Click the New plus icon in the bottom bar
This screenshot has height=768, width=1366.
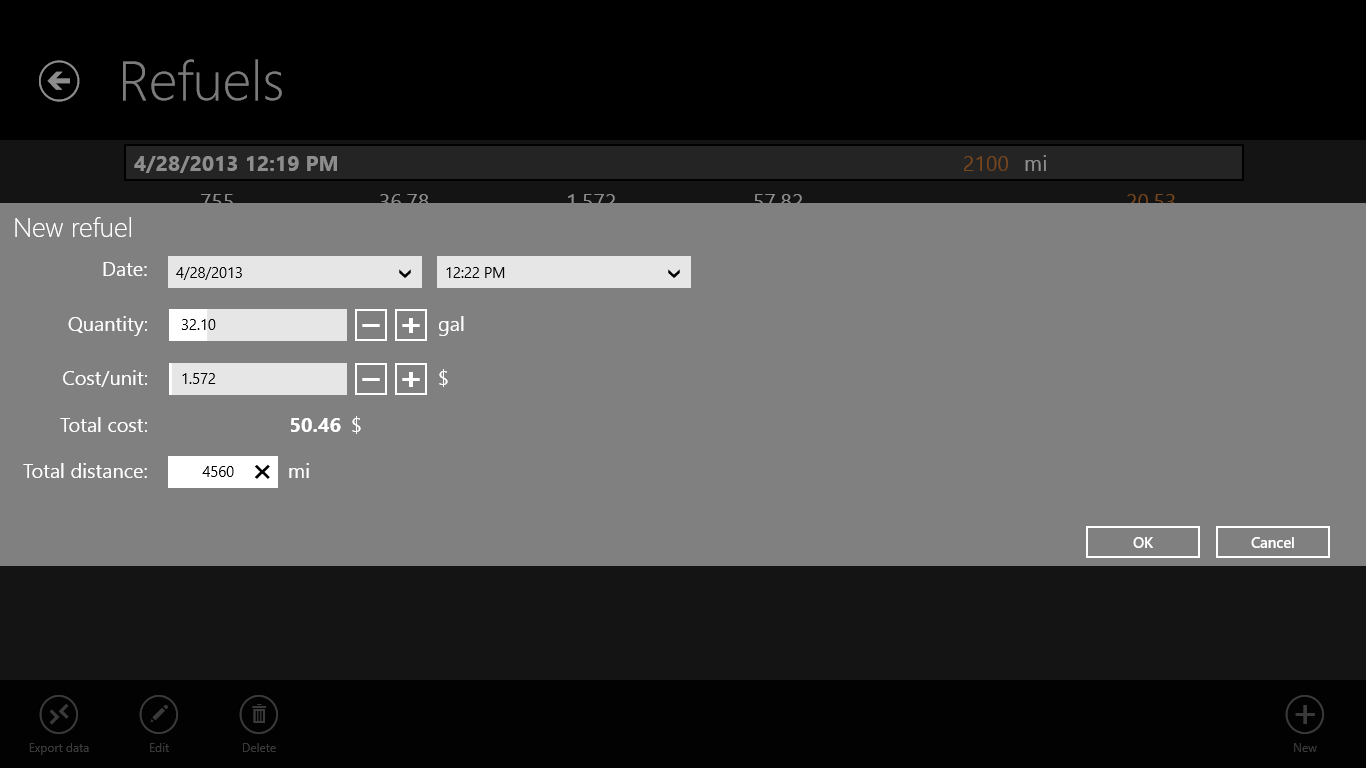pyautogui.click(x=1305, y=714)
